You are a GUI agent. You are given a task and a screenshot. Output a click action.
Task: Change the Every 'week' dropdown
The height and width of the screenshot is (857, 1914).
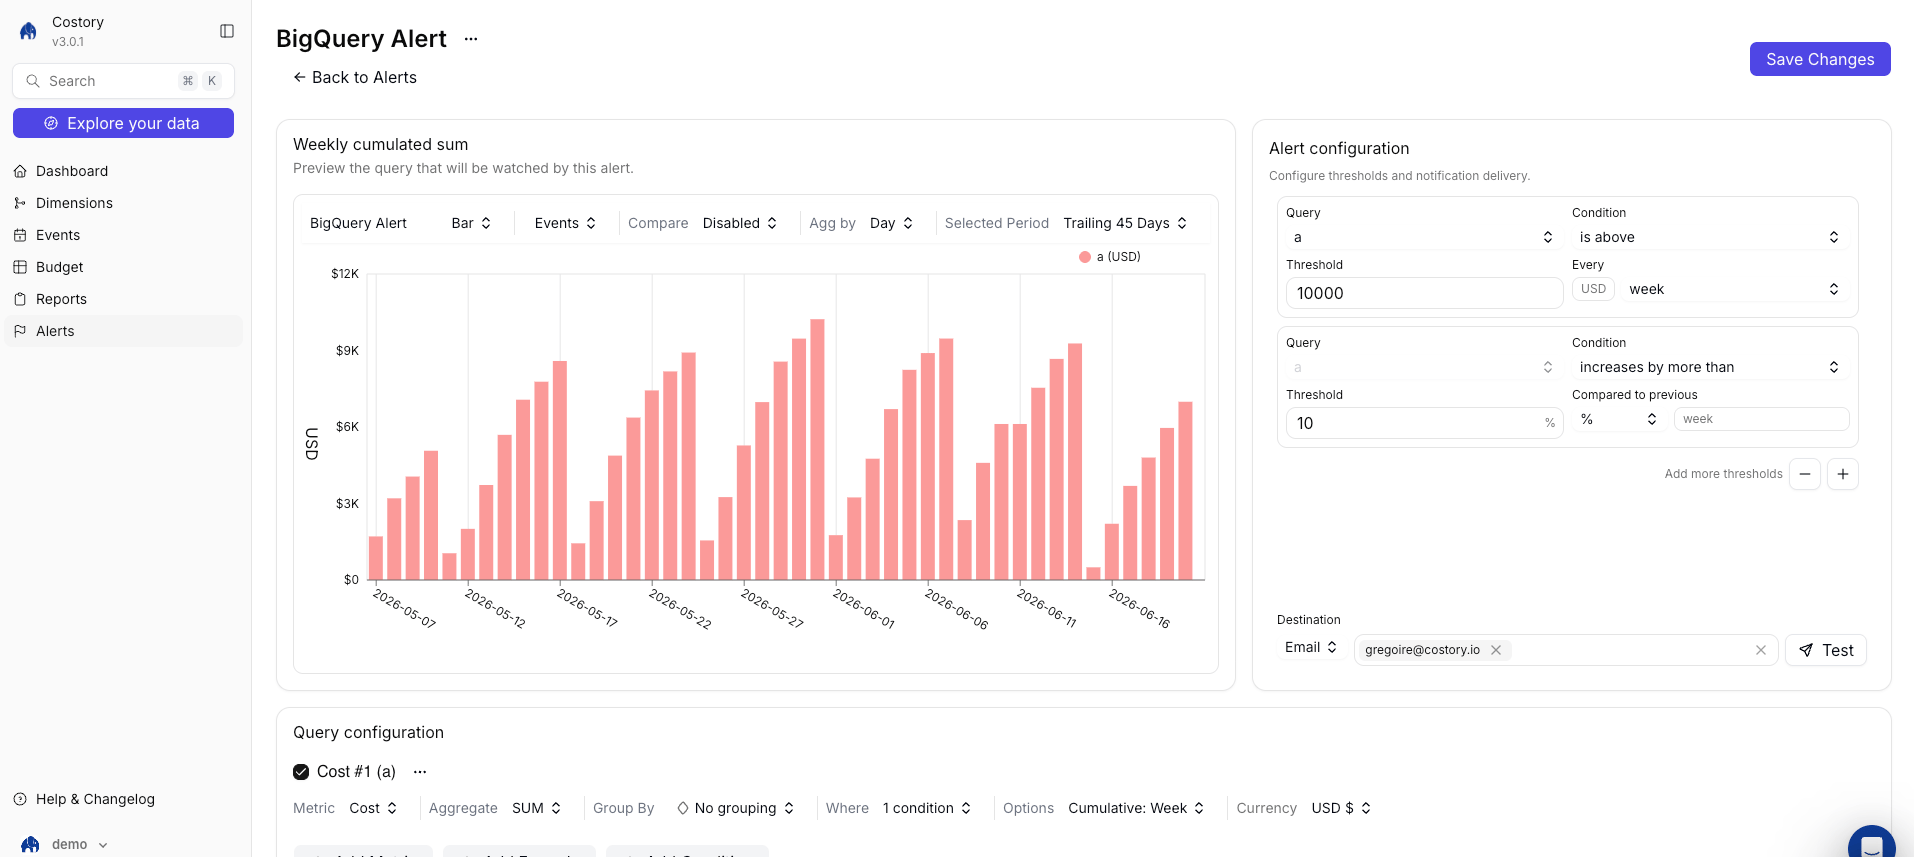(x=1734, y=289)
